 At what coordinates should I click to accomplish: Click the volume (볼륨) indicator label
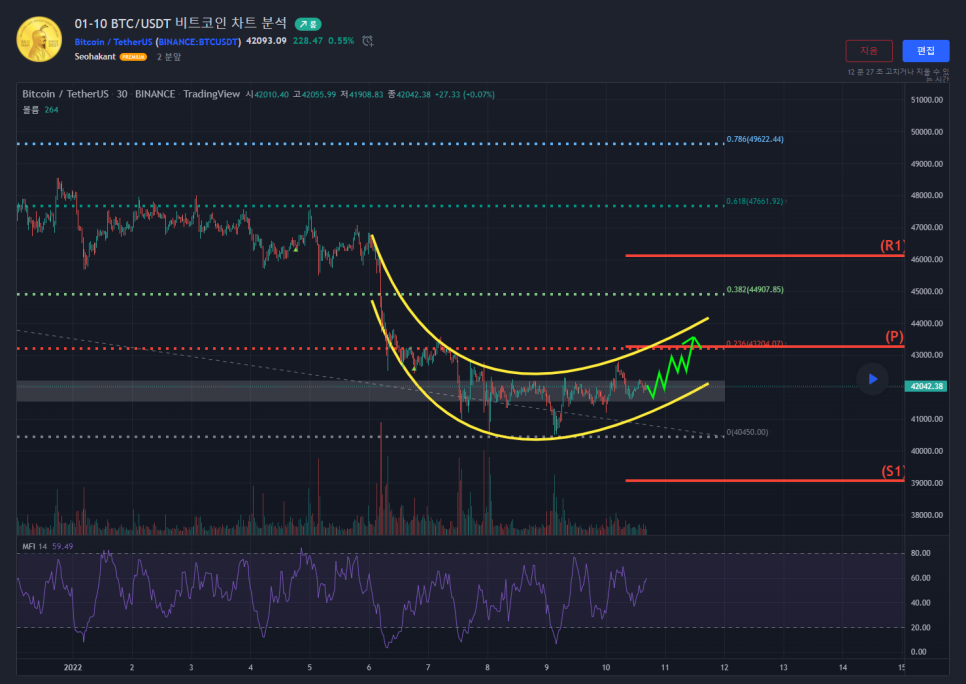coord(30,109)
